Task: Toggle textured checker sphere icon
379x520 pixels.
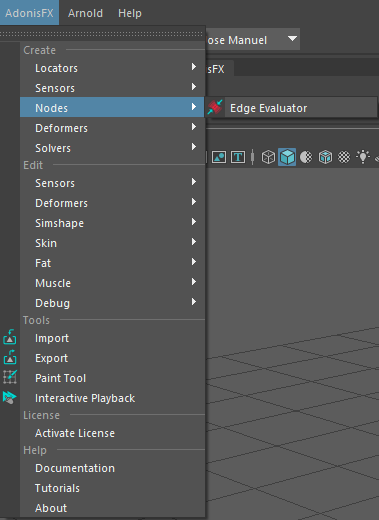Action: click(344, 157)
